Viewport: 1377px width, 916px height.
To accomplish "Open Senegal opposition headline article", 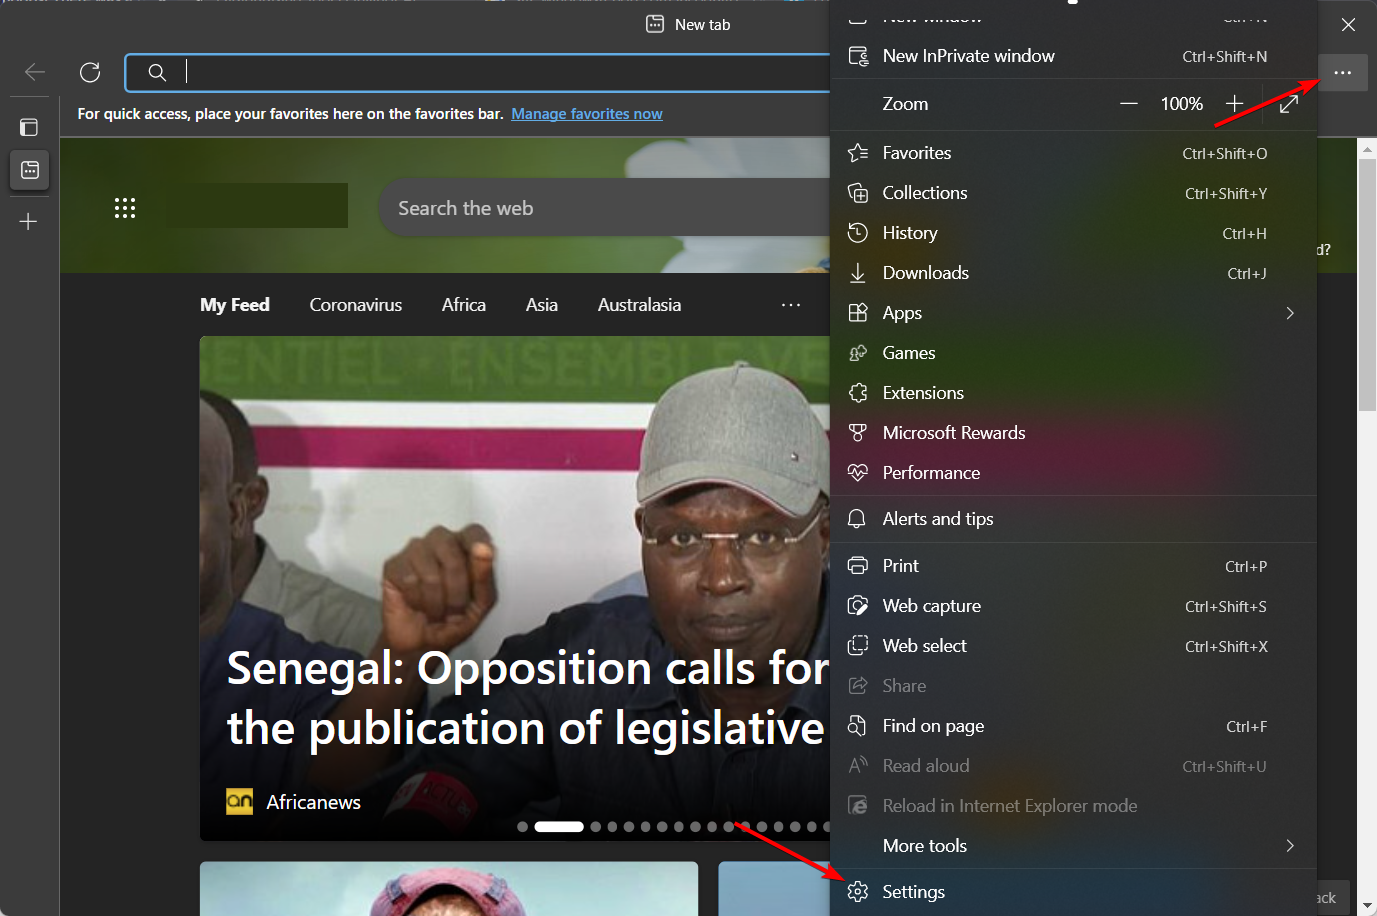I will tap(527, 698).
